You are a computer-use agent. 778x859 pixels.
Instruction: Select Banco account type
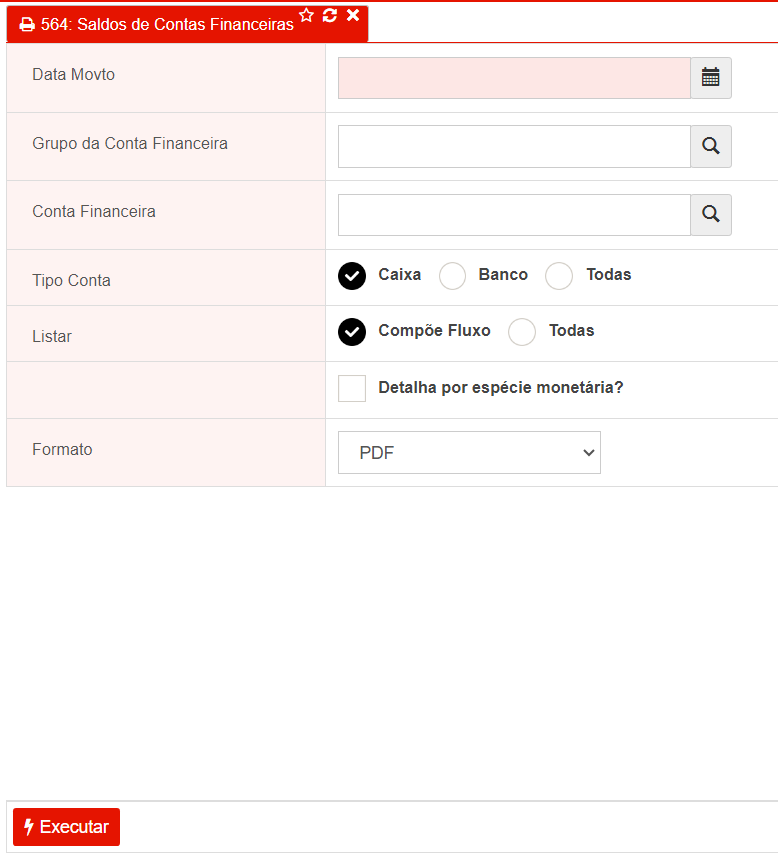pos(453,276)
